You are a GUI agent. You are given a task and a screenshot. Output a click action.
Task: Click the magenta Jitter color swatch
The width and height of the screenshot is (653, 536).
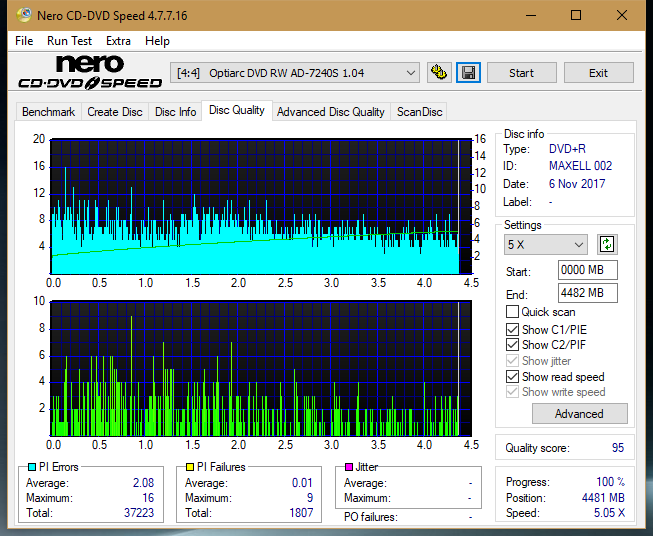pos(349,467)
